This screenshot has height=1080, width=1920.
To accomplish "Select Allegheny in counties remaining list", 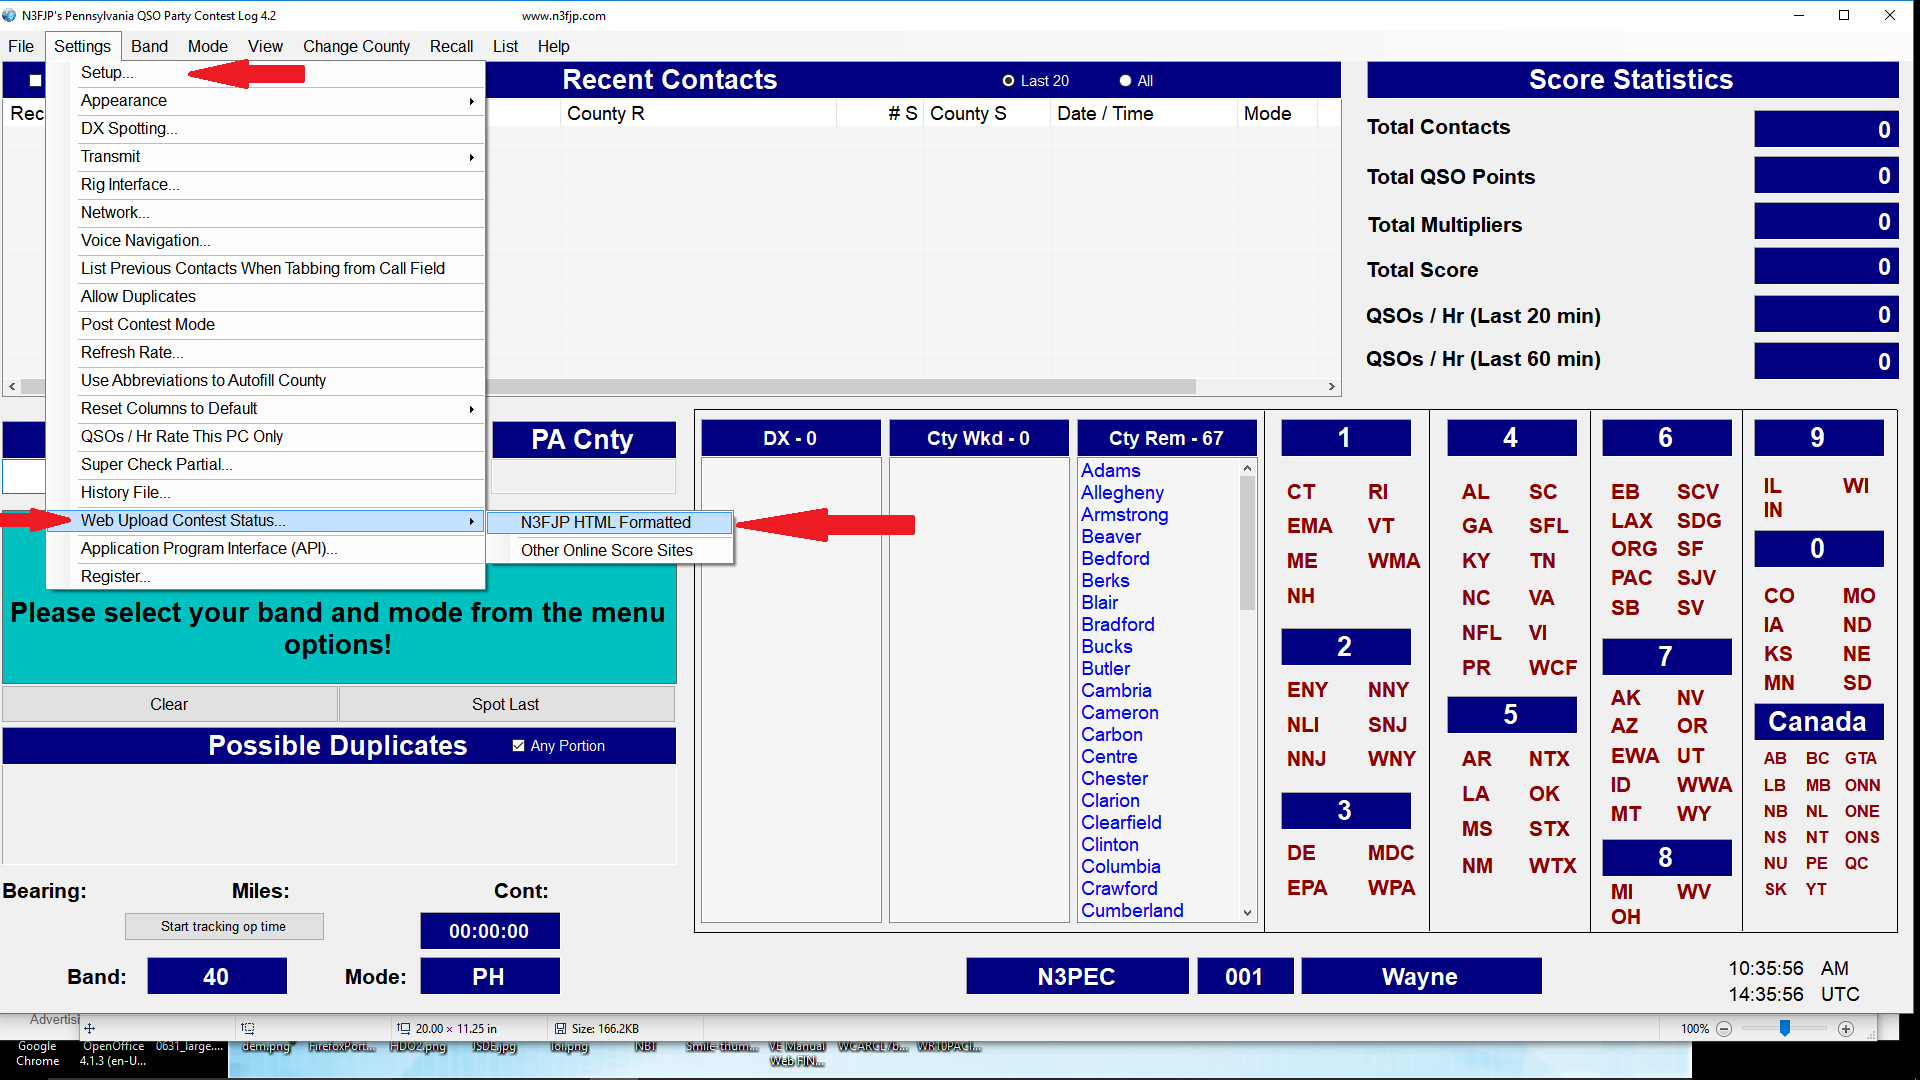I will pyautogui.click(x=1121, y=493).
